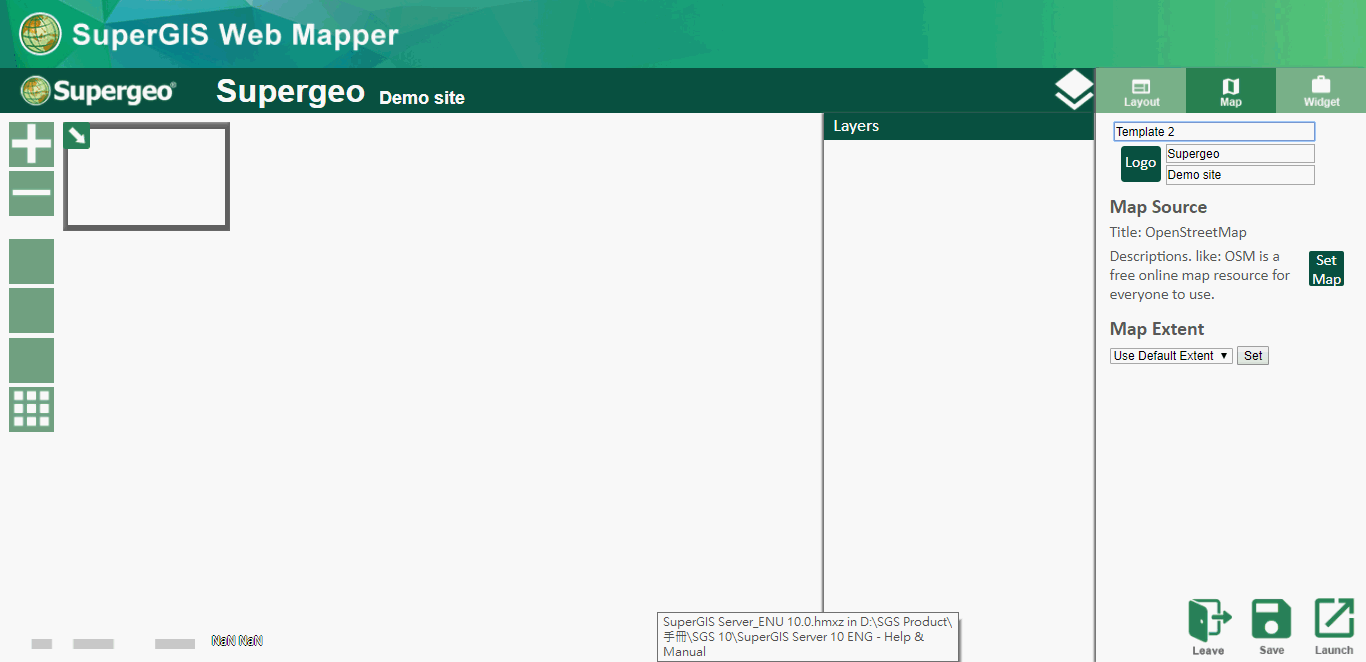This screenshot has width=1366, height=662.
Task: Collapse the overview map with arrow icon
Action: 77,136
